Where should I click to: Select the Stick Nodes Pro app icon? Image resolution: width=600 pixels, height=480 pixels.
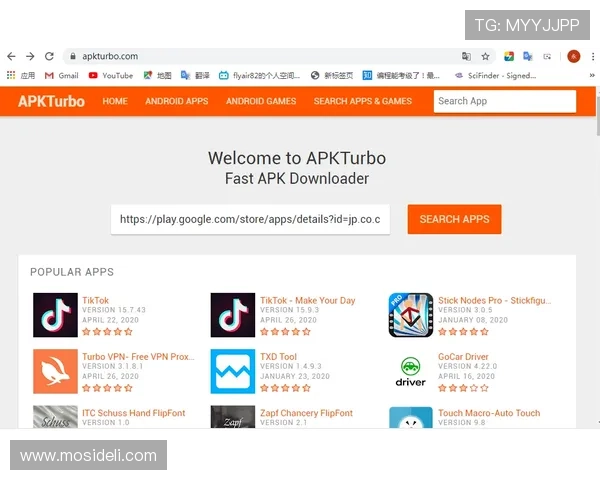coord(410,315)
